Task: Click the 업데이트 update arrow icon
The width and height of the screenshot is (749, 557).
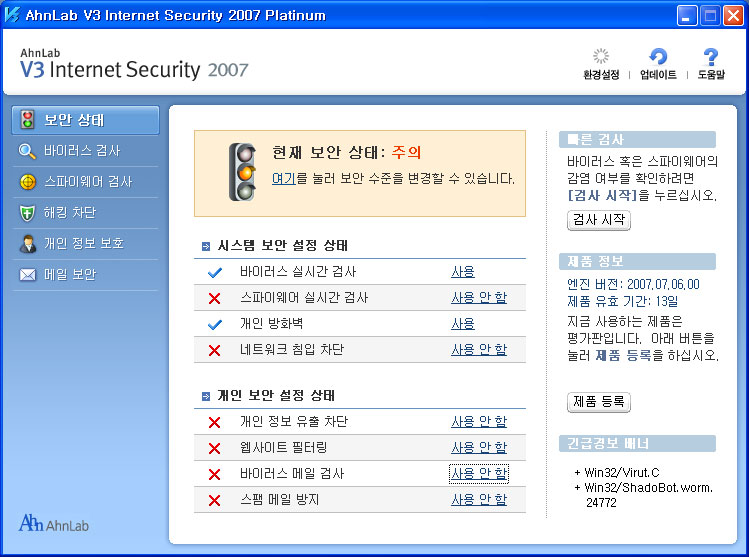Action: [x=658, y=56]
